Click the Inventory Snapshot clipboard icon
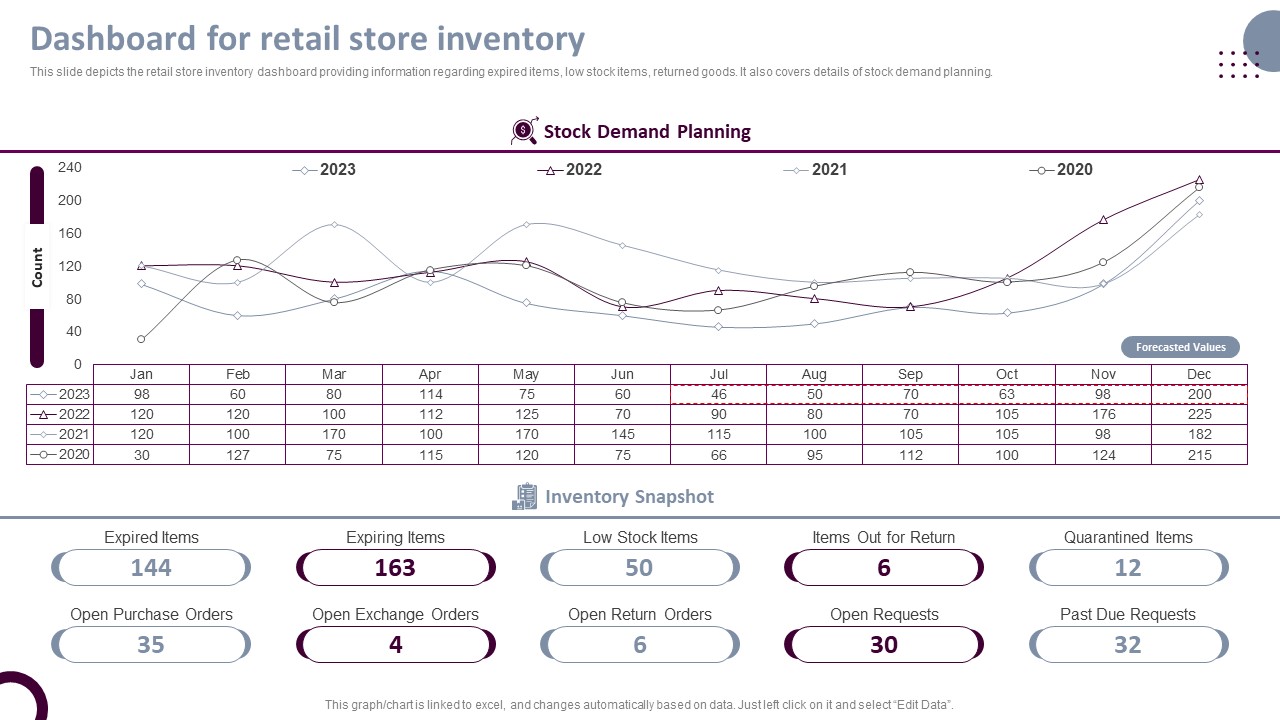Image resolution: width=1280 pixels, height=720 pixels. pos(524,496)
